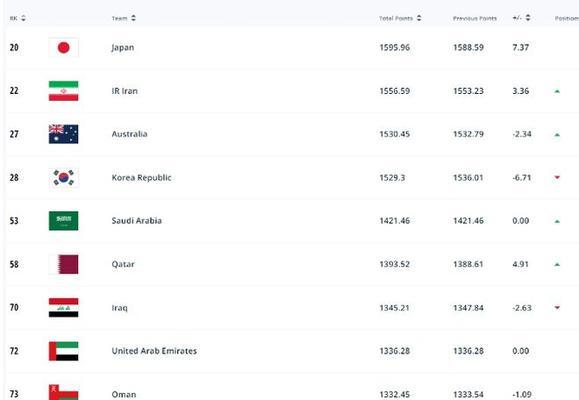Click the Saudi Arabia flag icon

(x=64, y=221)
